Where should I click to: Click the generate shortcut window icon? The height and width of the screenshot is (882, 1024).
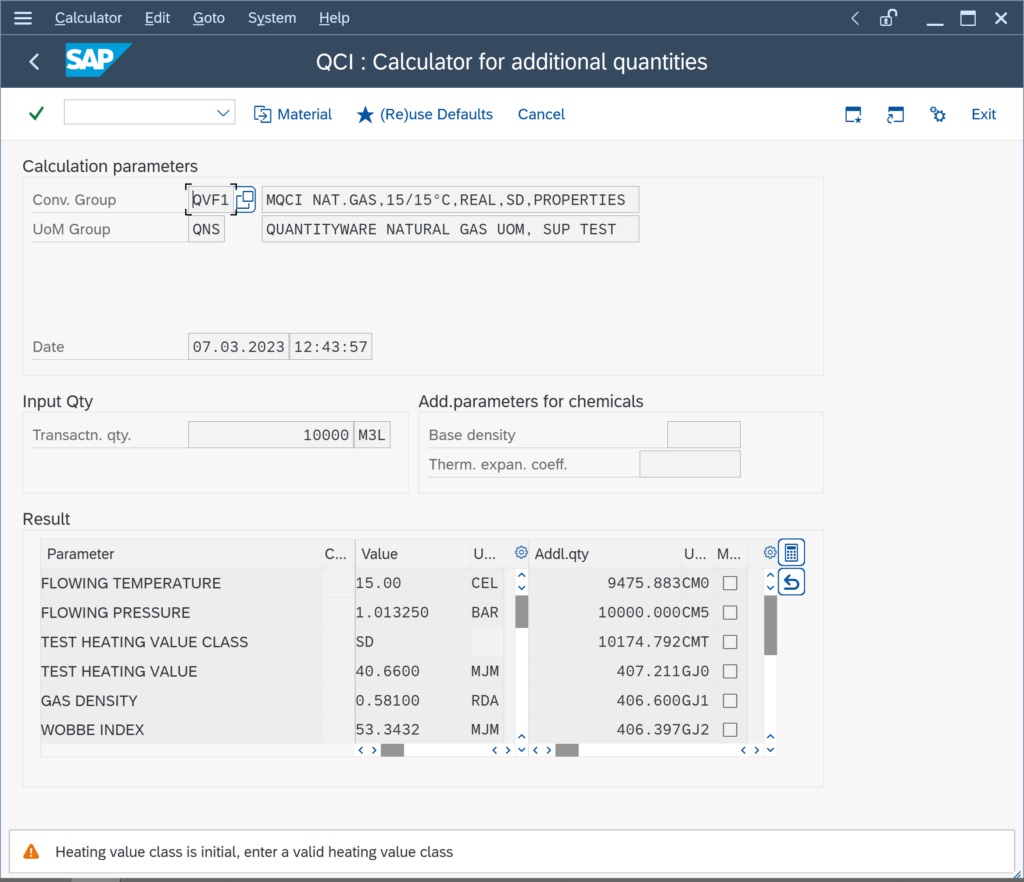point(895,115)
